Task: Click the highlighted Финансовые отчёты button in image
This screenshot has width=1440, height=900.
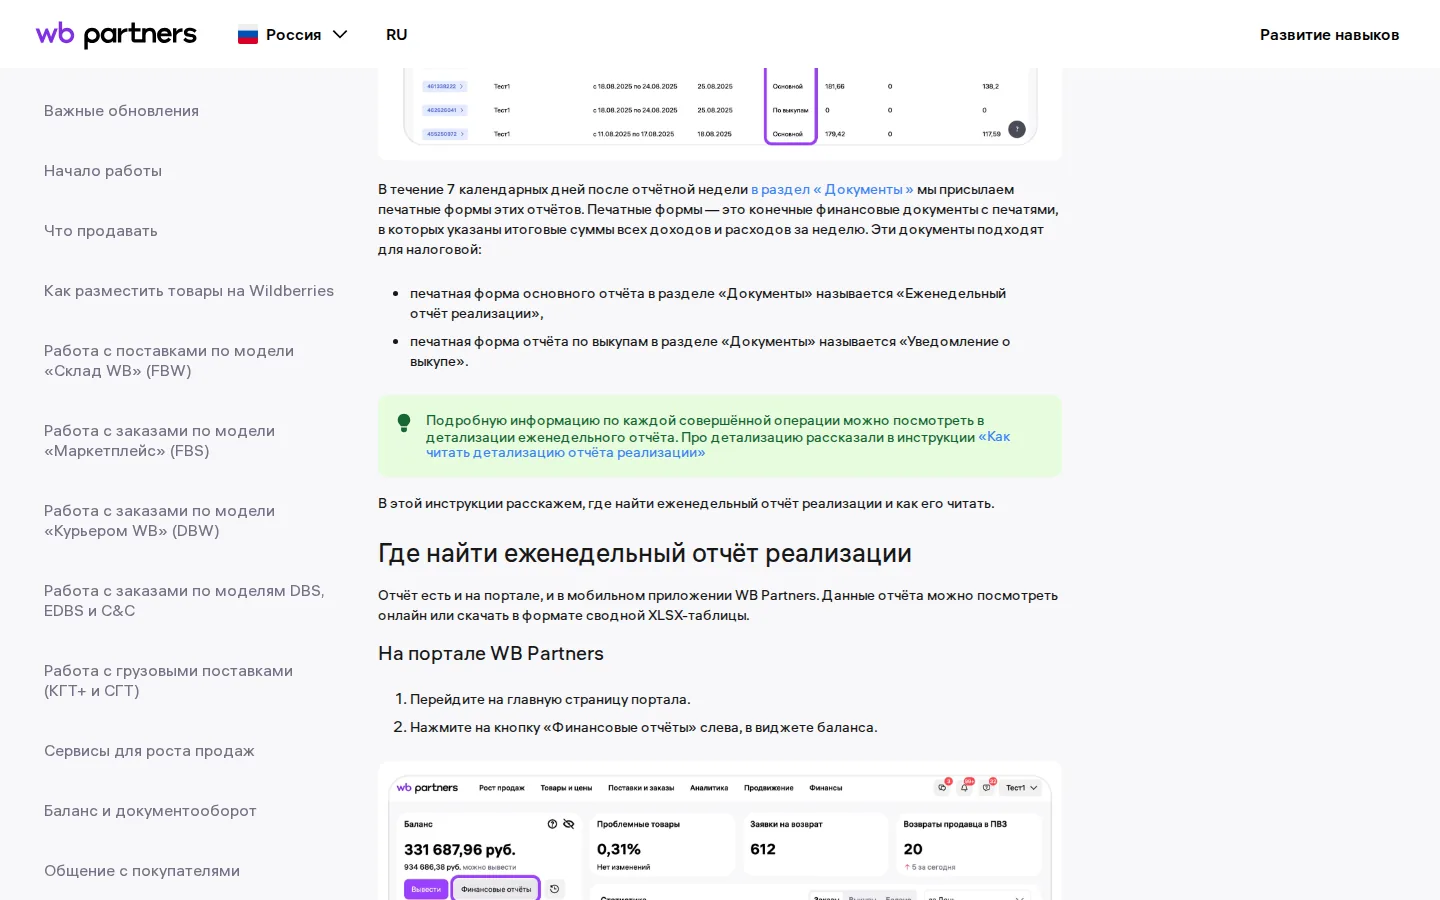Action: click(496, 889)
